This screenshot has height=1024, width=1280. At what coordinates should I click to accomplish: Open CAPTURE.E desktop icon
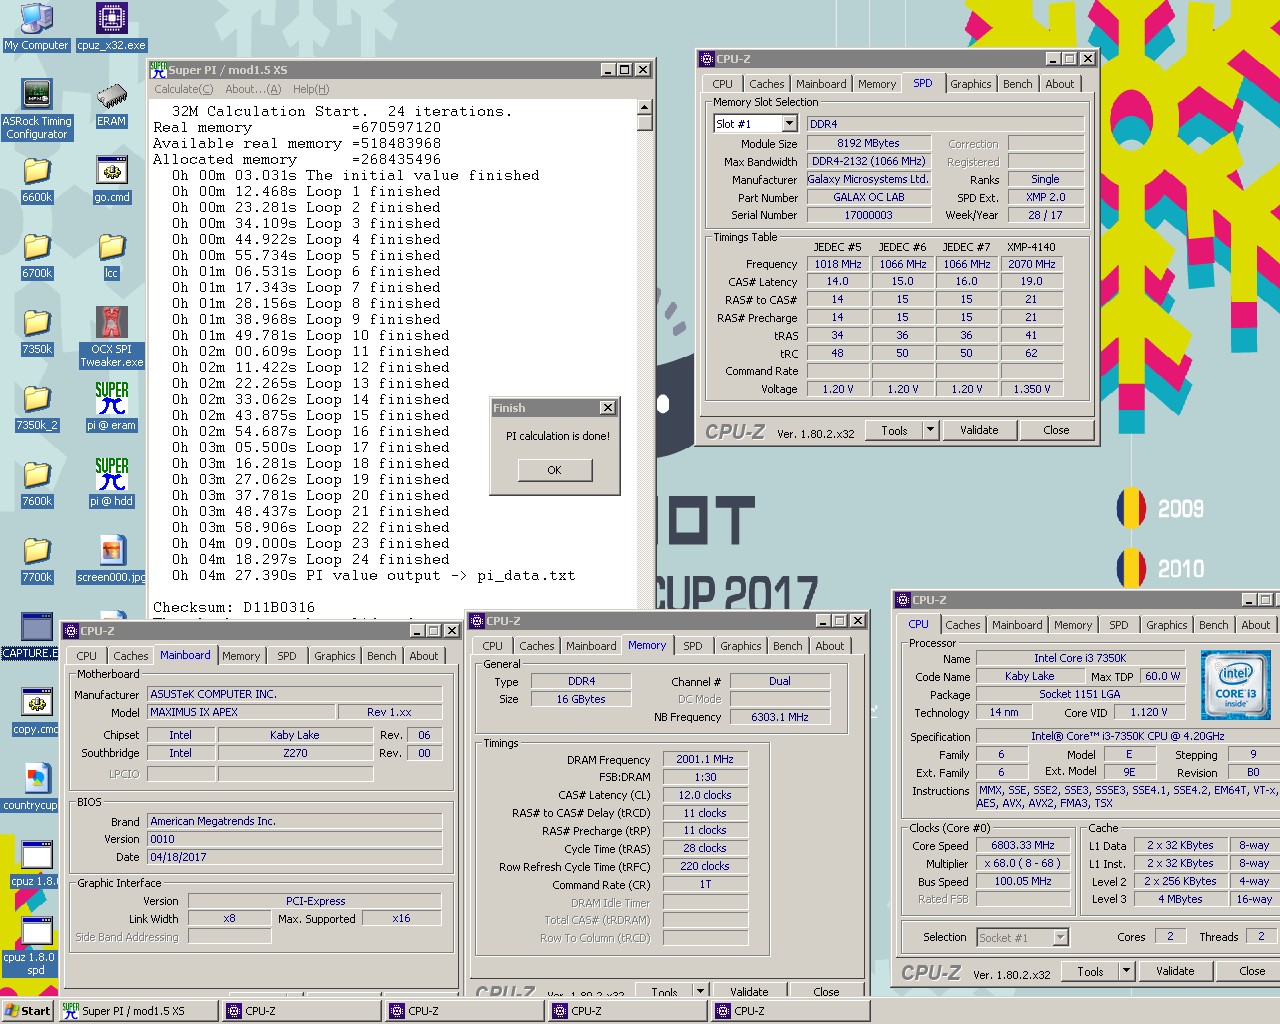[30, 636]
